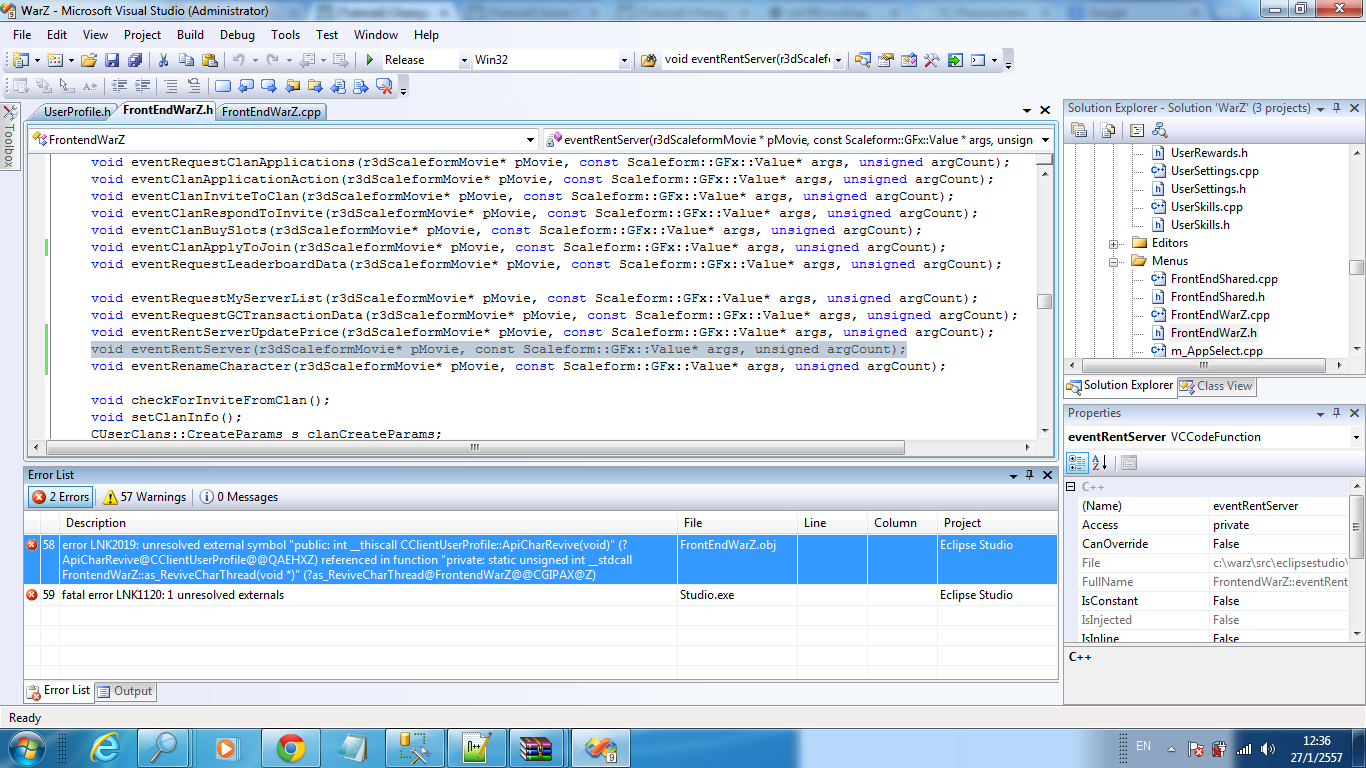Click the clock showing 12:36 in the tray
The image size is (1366, 768).
pyautogui.click(x=1317, y=741)
